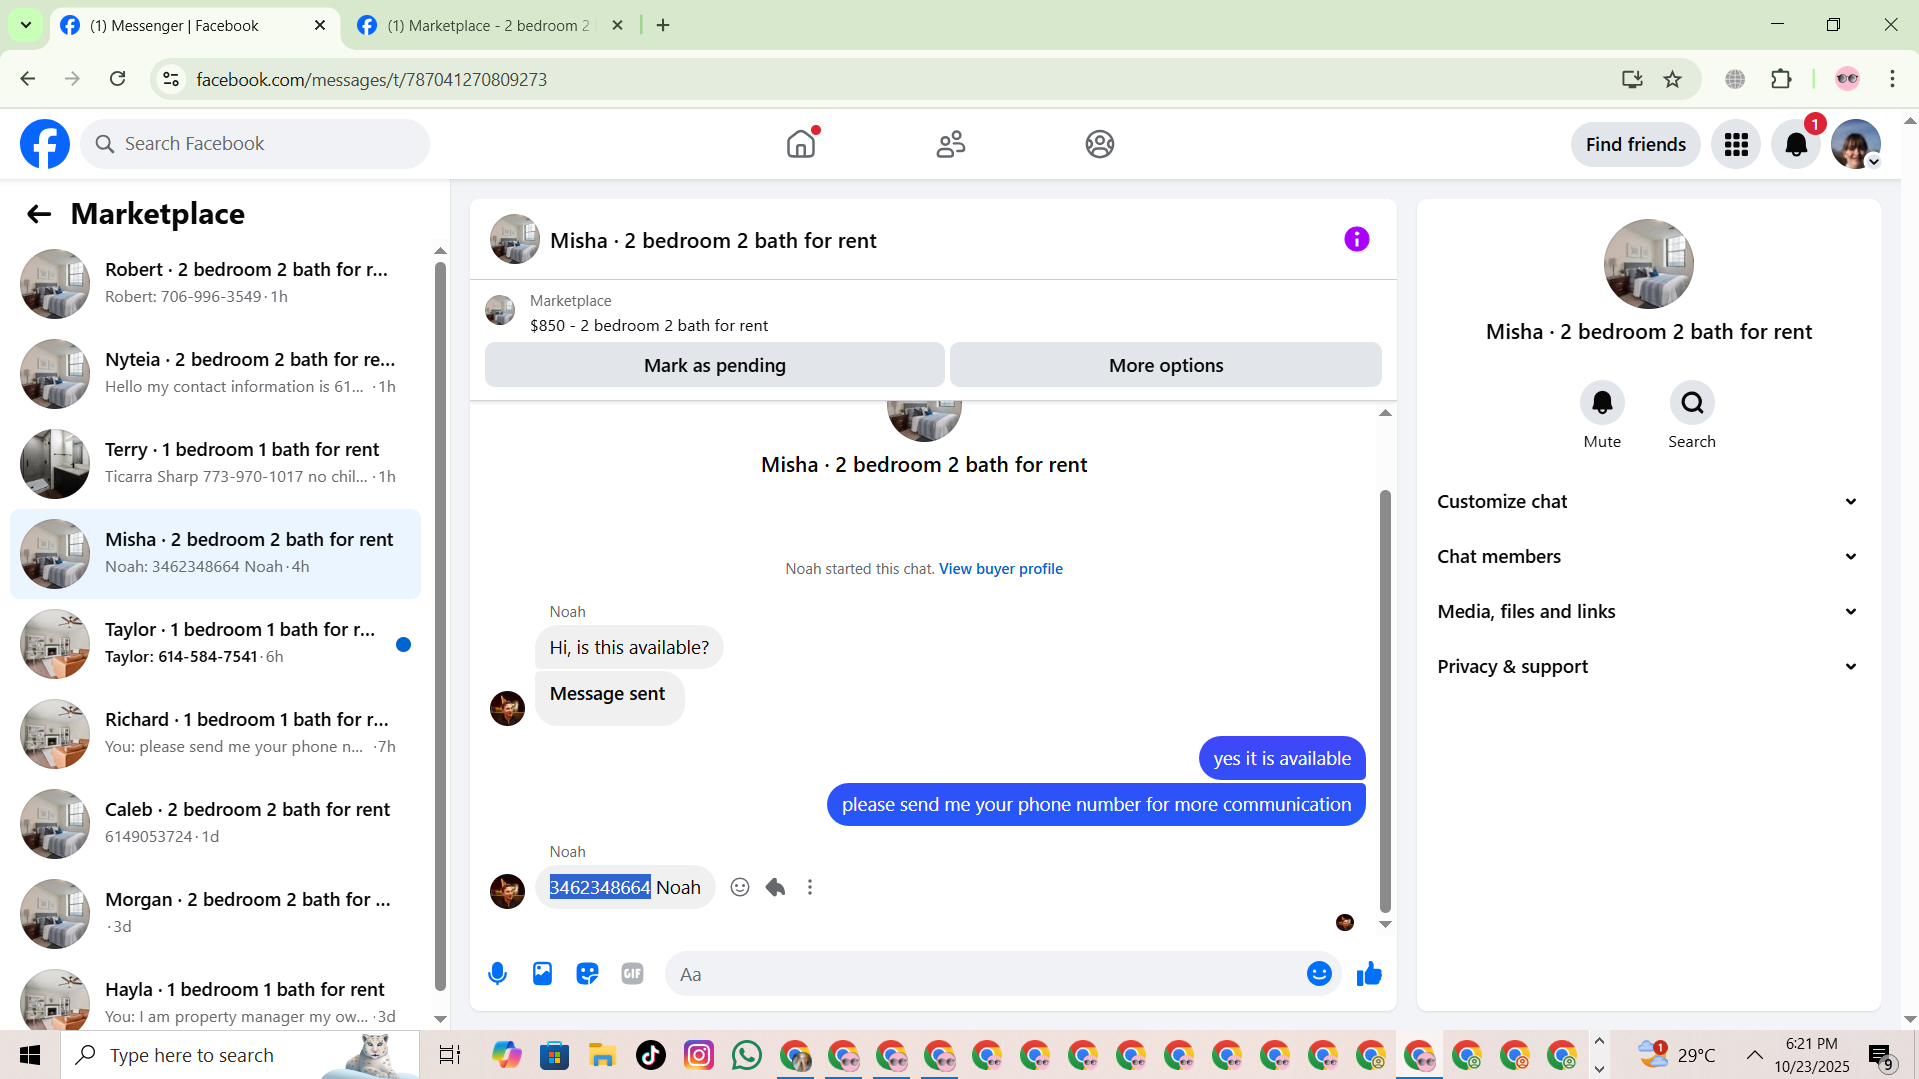Attach a photo file to message
The width and height of the screenshot is (1919, 1079).
coord(542,973)
